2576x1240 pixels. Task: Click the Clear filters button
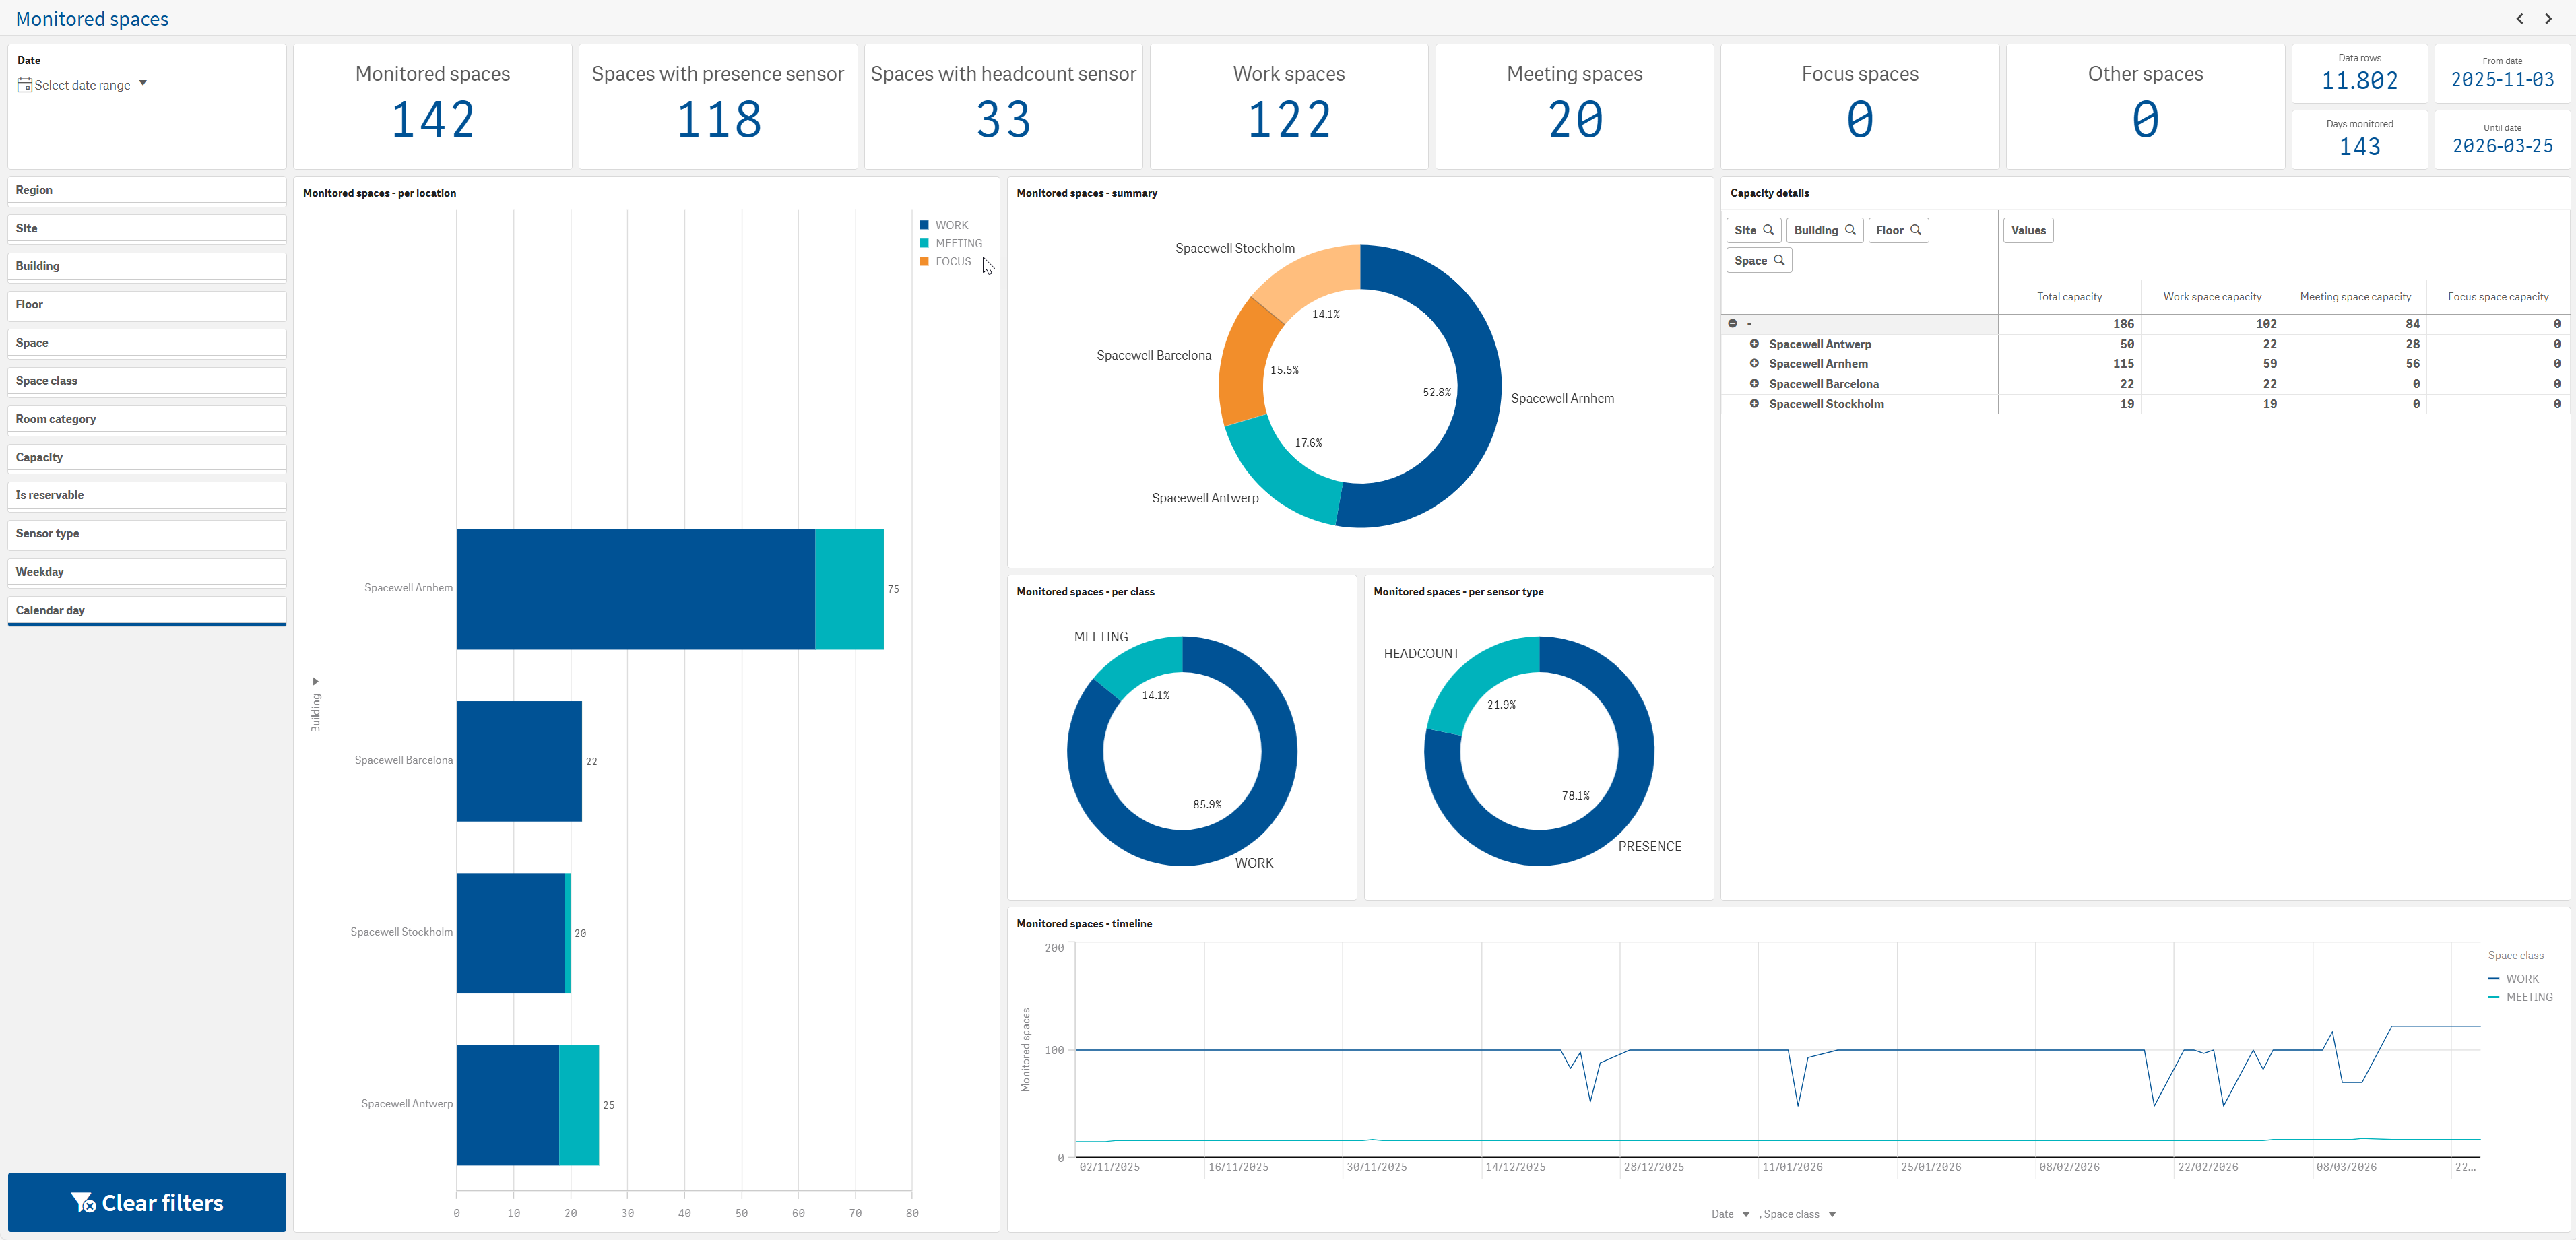click(147, 1202)
